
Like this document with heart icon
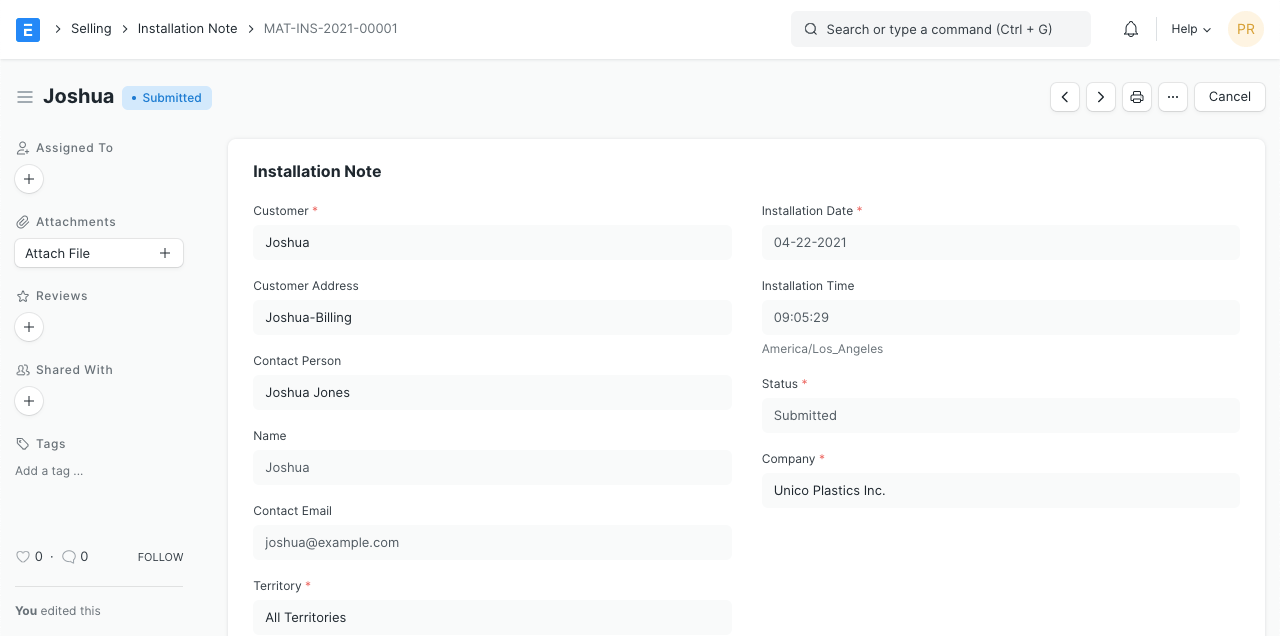[23, 557]
